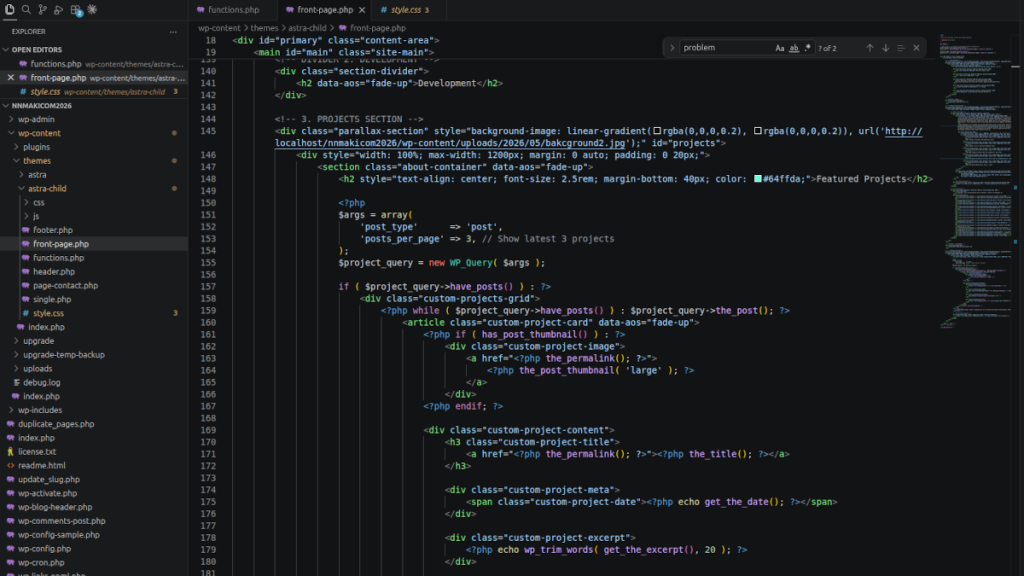Image resolution: width=1024 pixels, height=576 pixels.
Task: Expand the upgrade folder
Action: 39,341
